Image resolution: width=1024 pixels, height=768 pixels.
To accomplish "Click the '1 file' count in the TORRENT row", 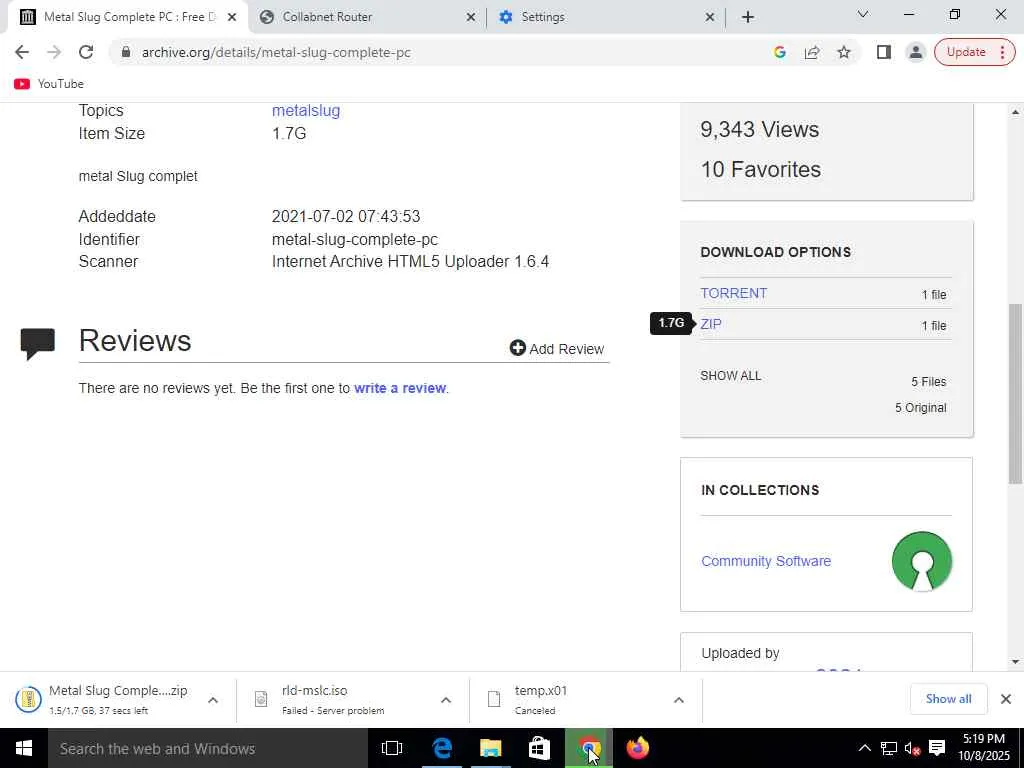I will [934, 295].
